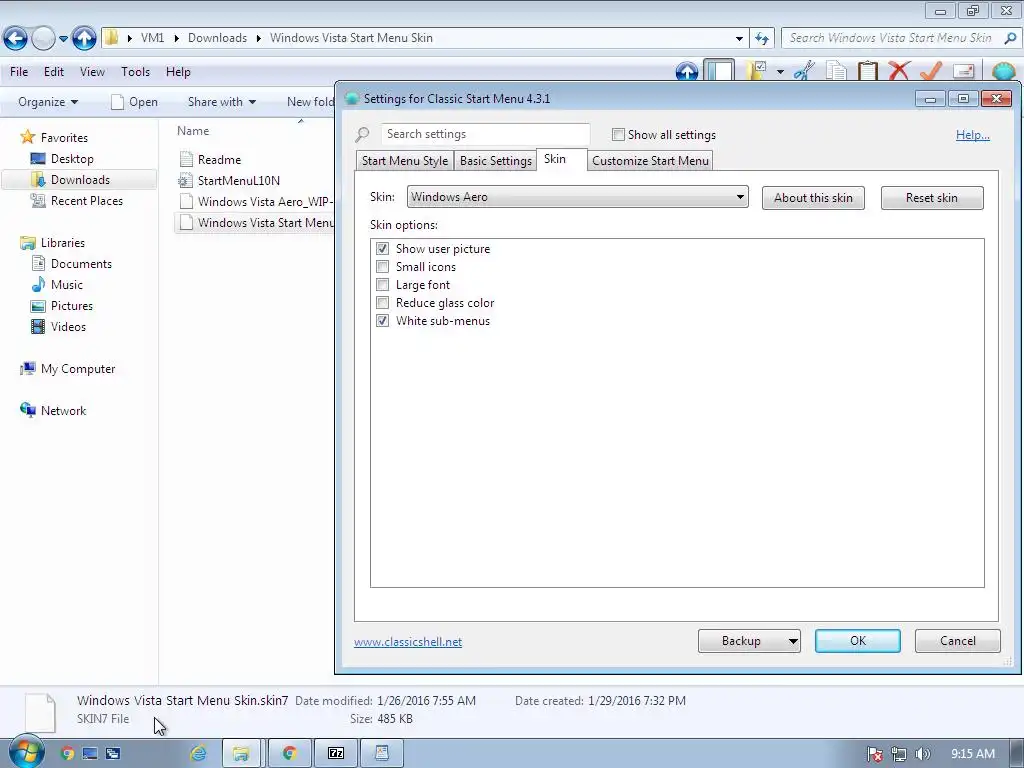
Task: Click the Paste clipboard toolbar icon
Action: pos(867,71)
